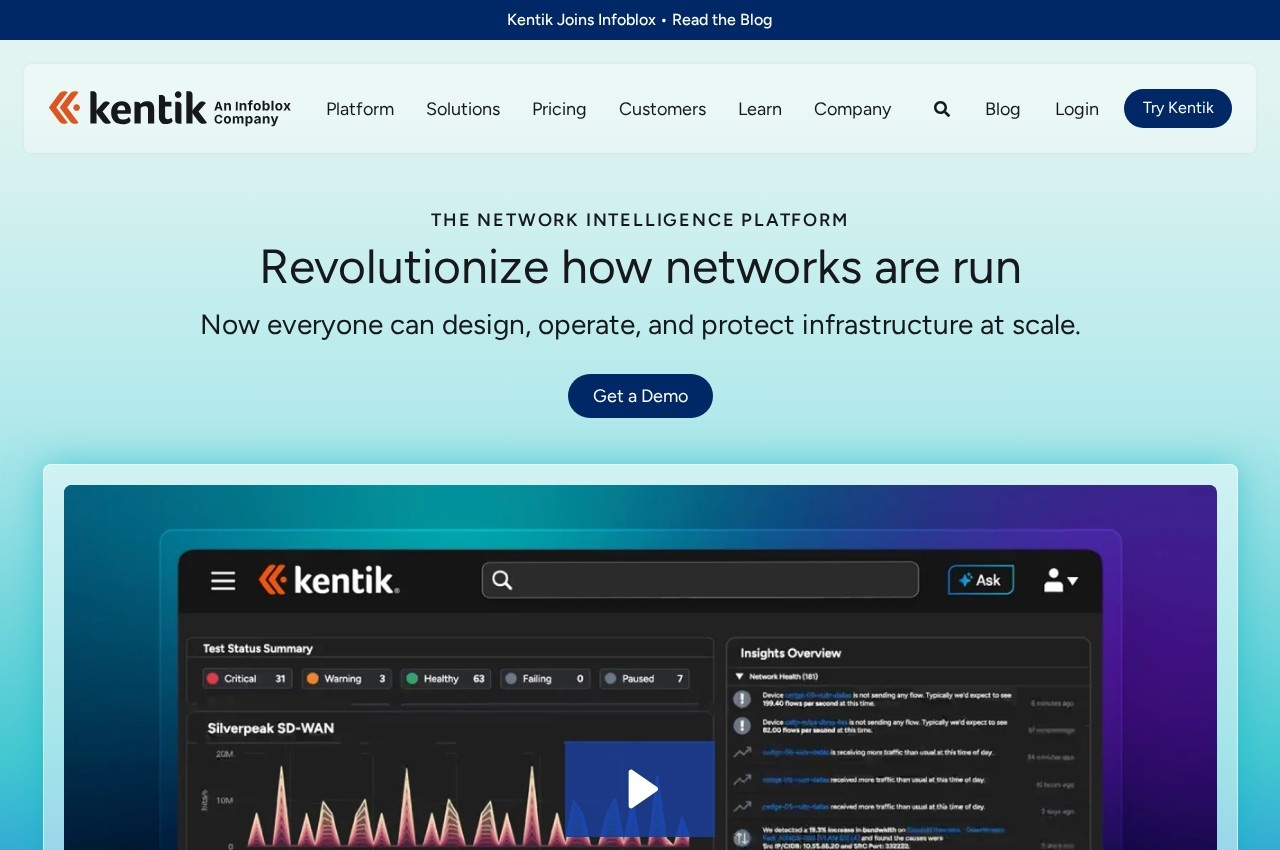Open the Solutions menu
This screenshot has width=1280, height=850.
463,109
